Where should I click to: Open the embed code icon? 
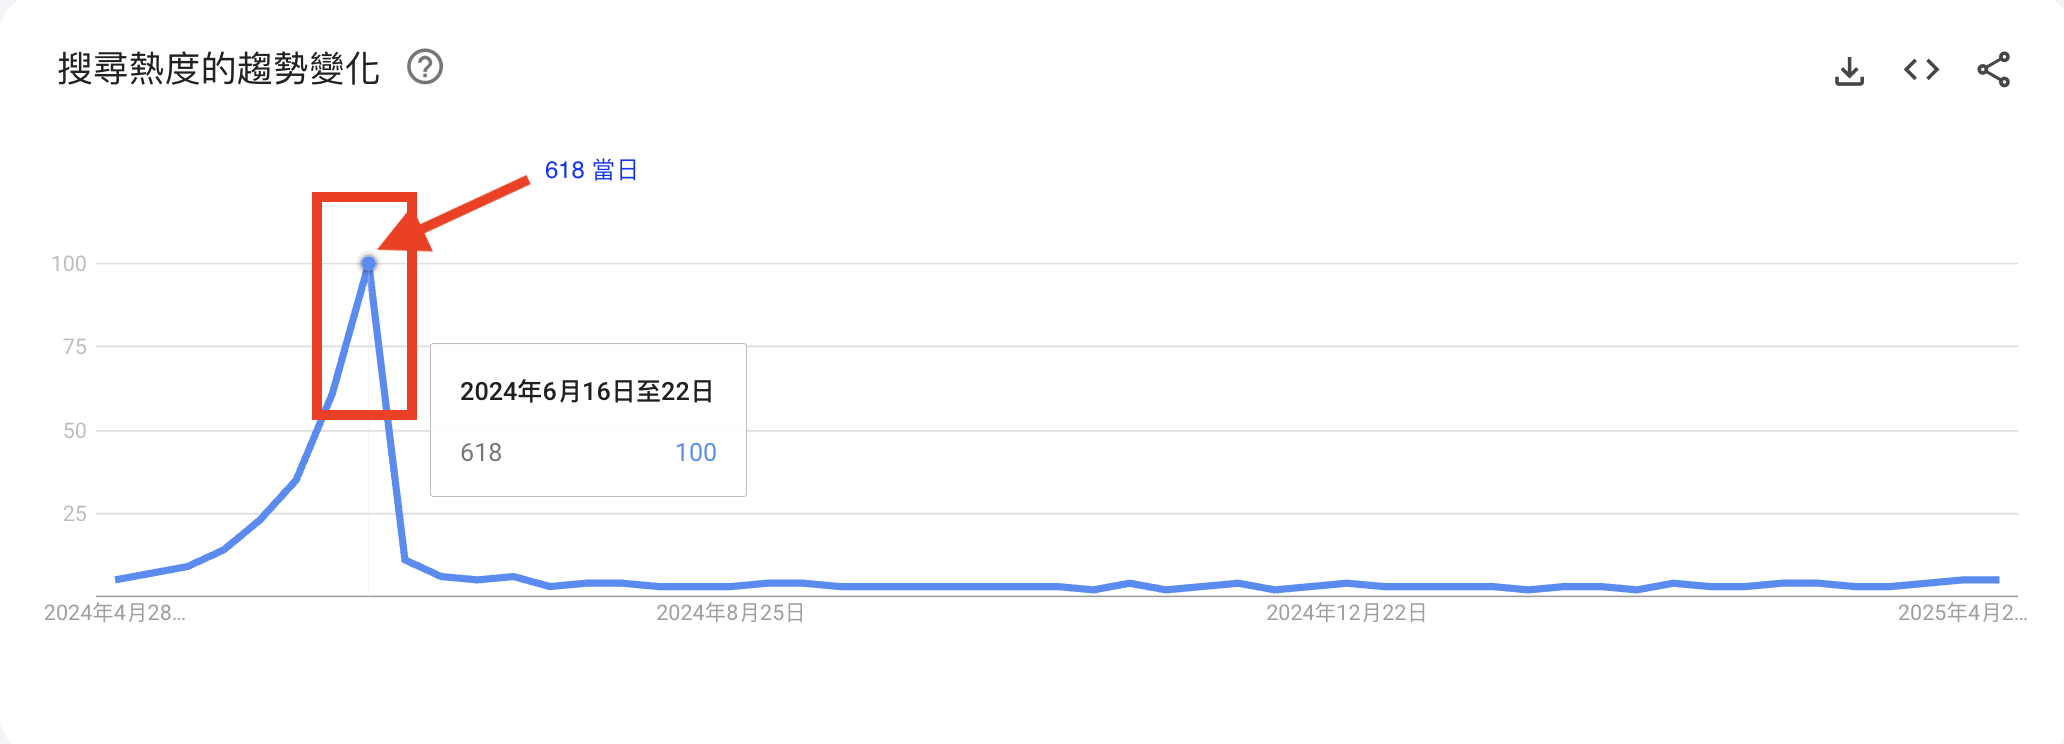coord(1921,70)
